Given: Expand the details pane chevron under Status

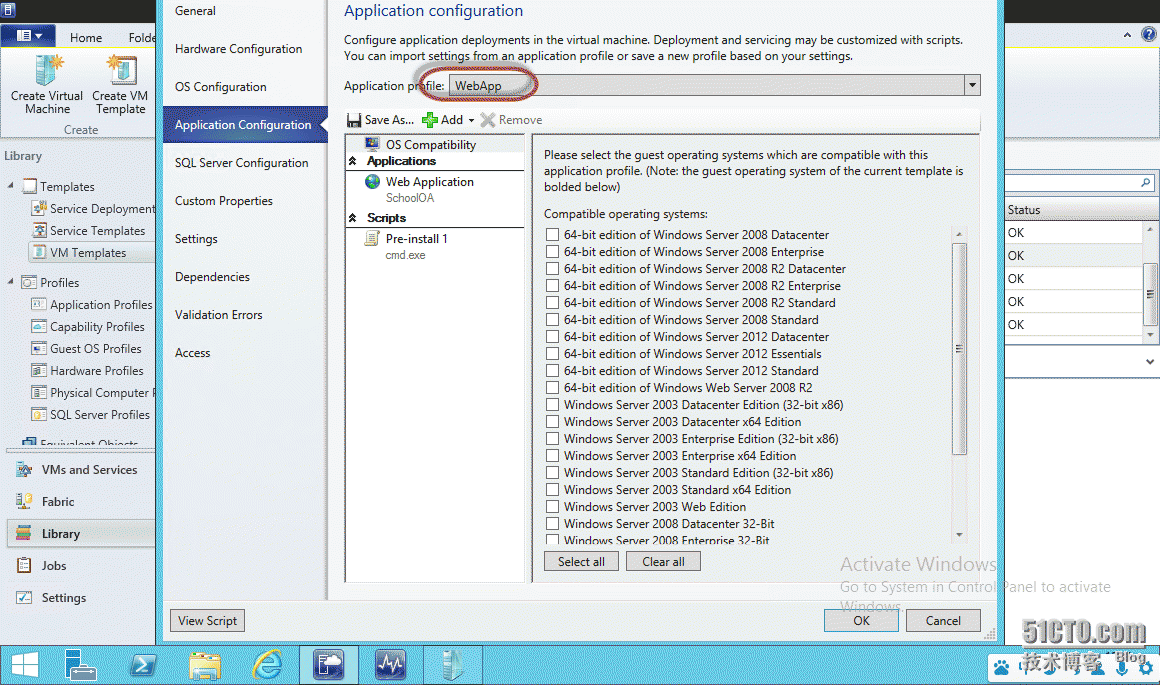Looking at the screenshot, I should pos(1150,362).
